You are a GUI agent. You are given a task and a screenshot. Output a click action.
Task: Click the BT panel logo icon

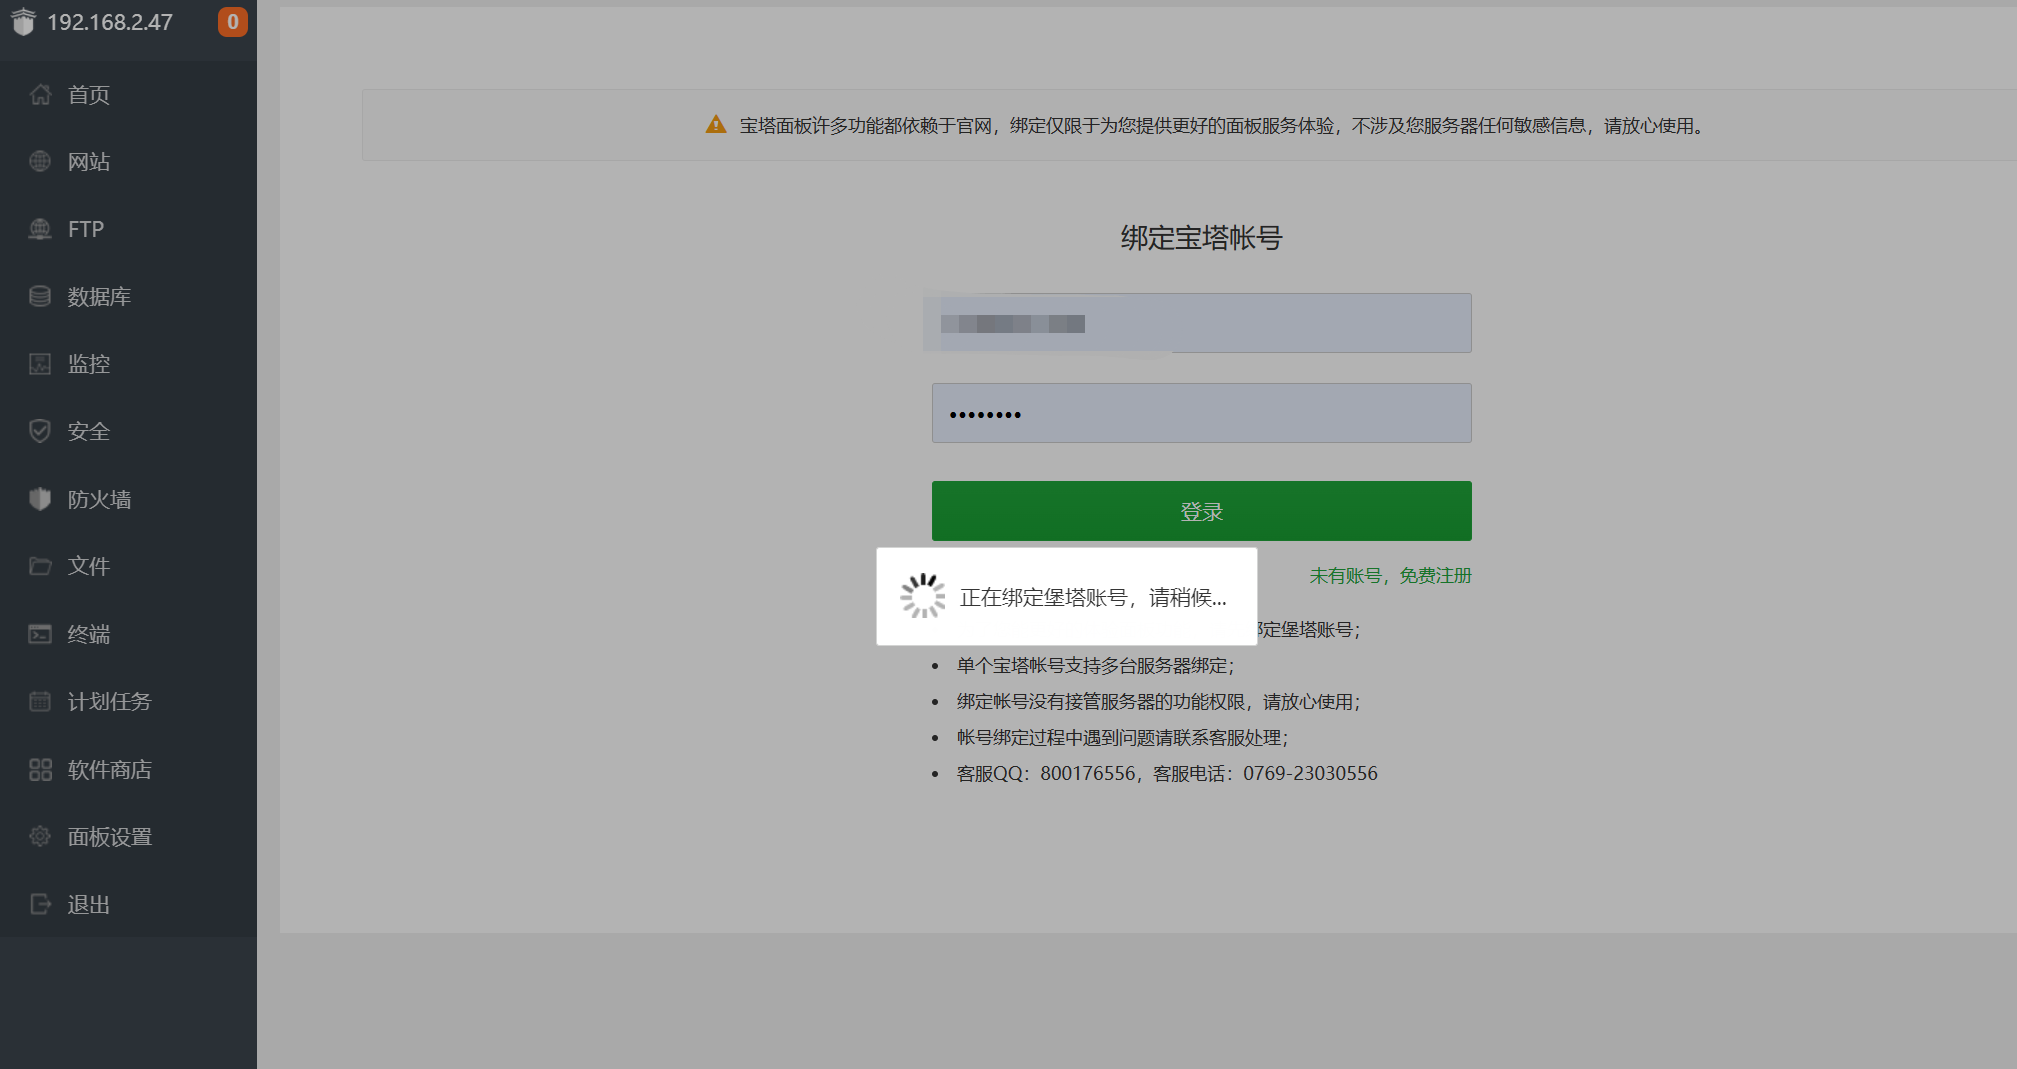coord(23,22)
